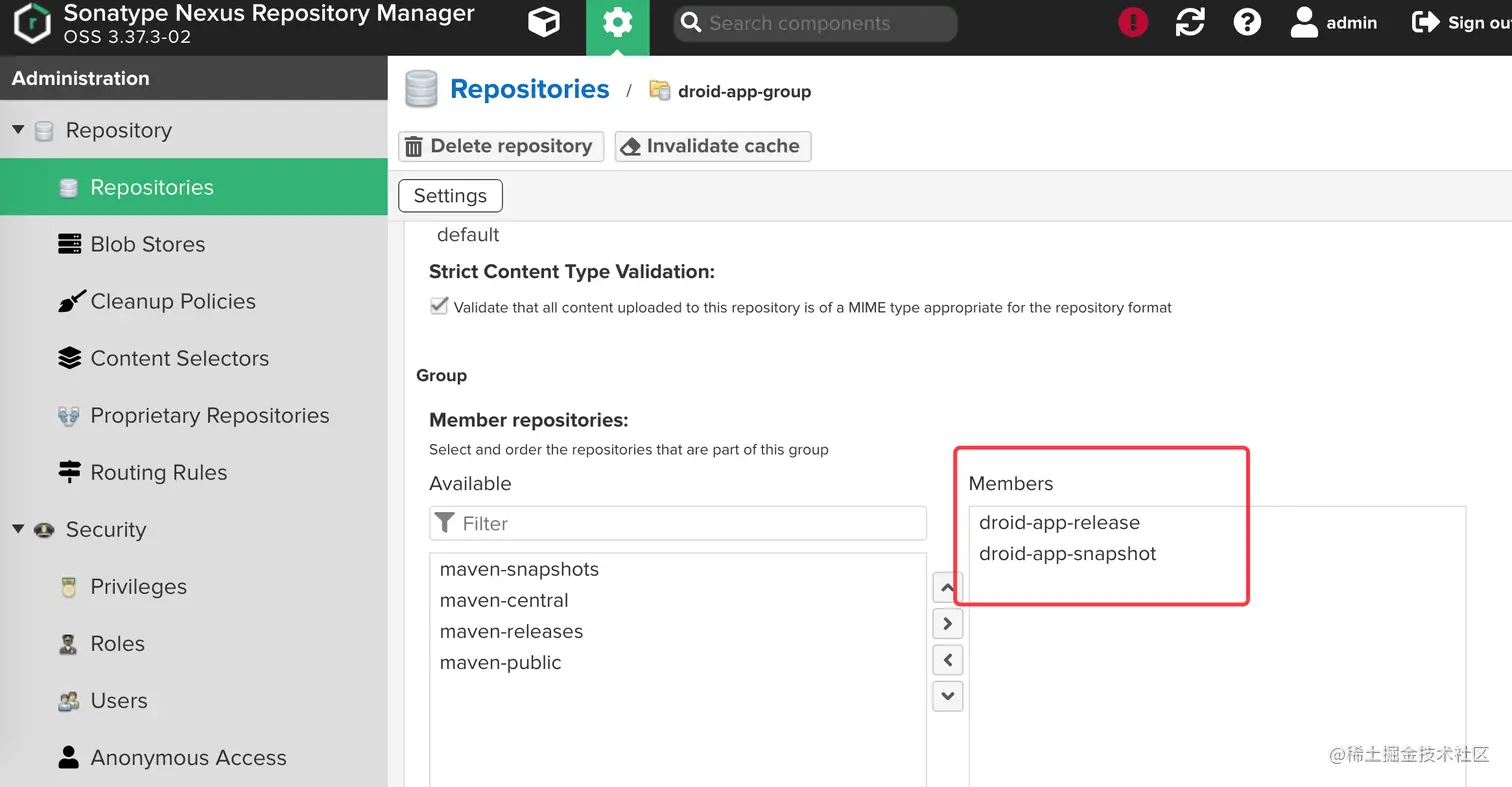Click the admin user account

click(1334, 22)
